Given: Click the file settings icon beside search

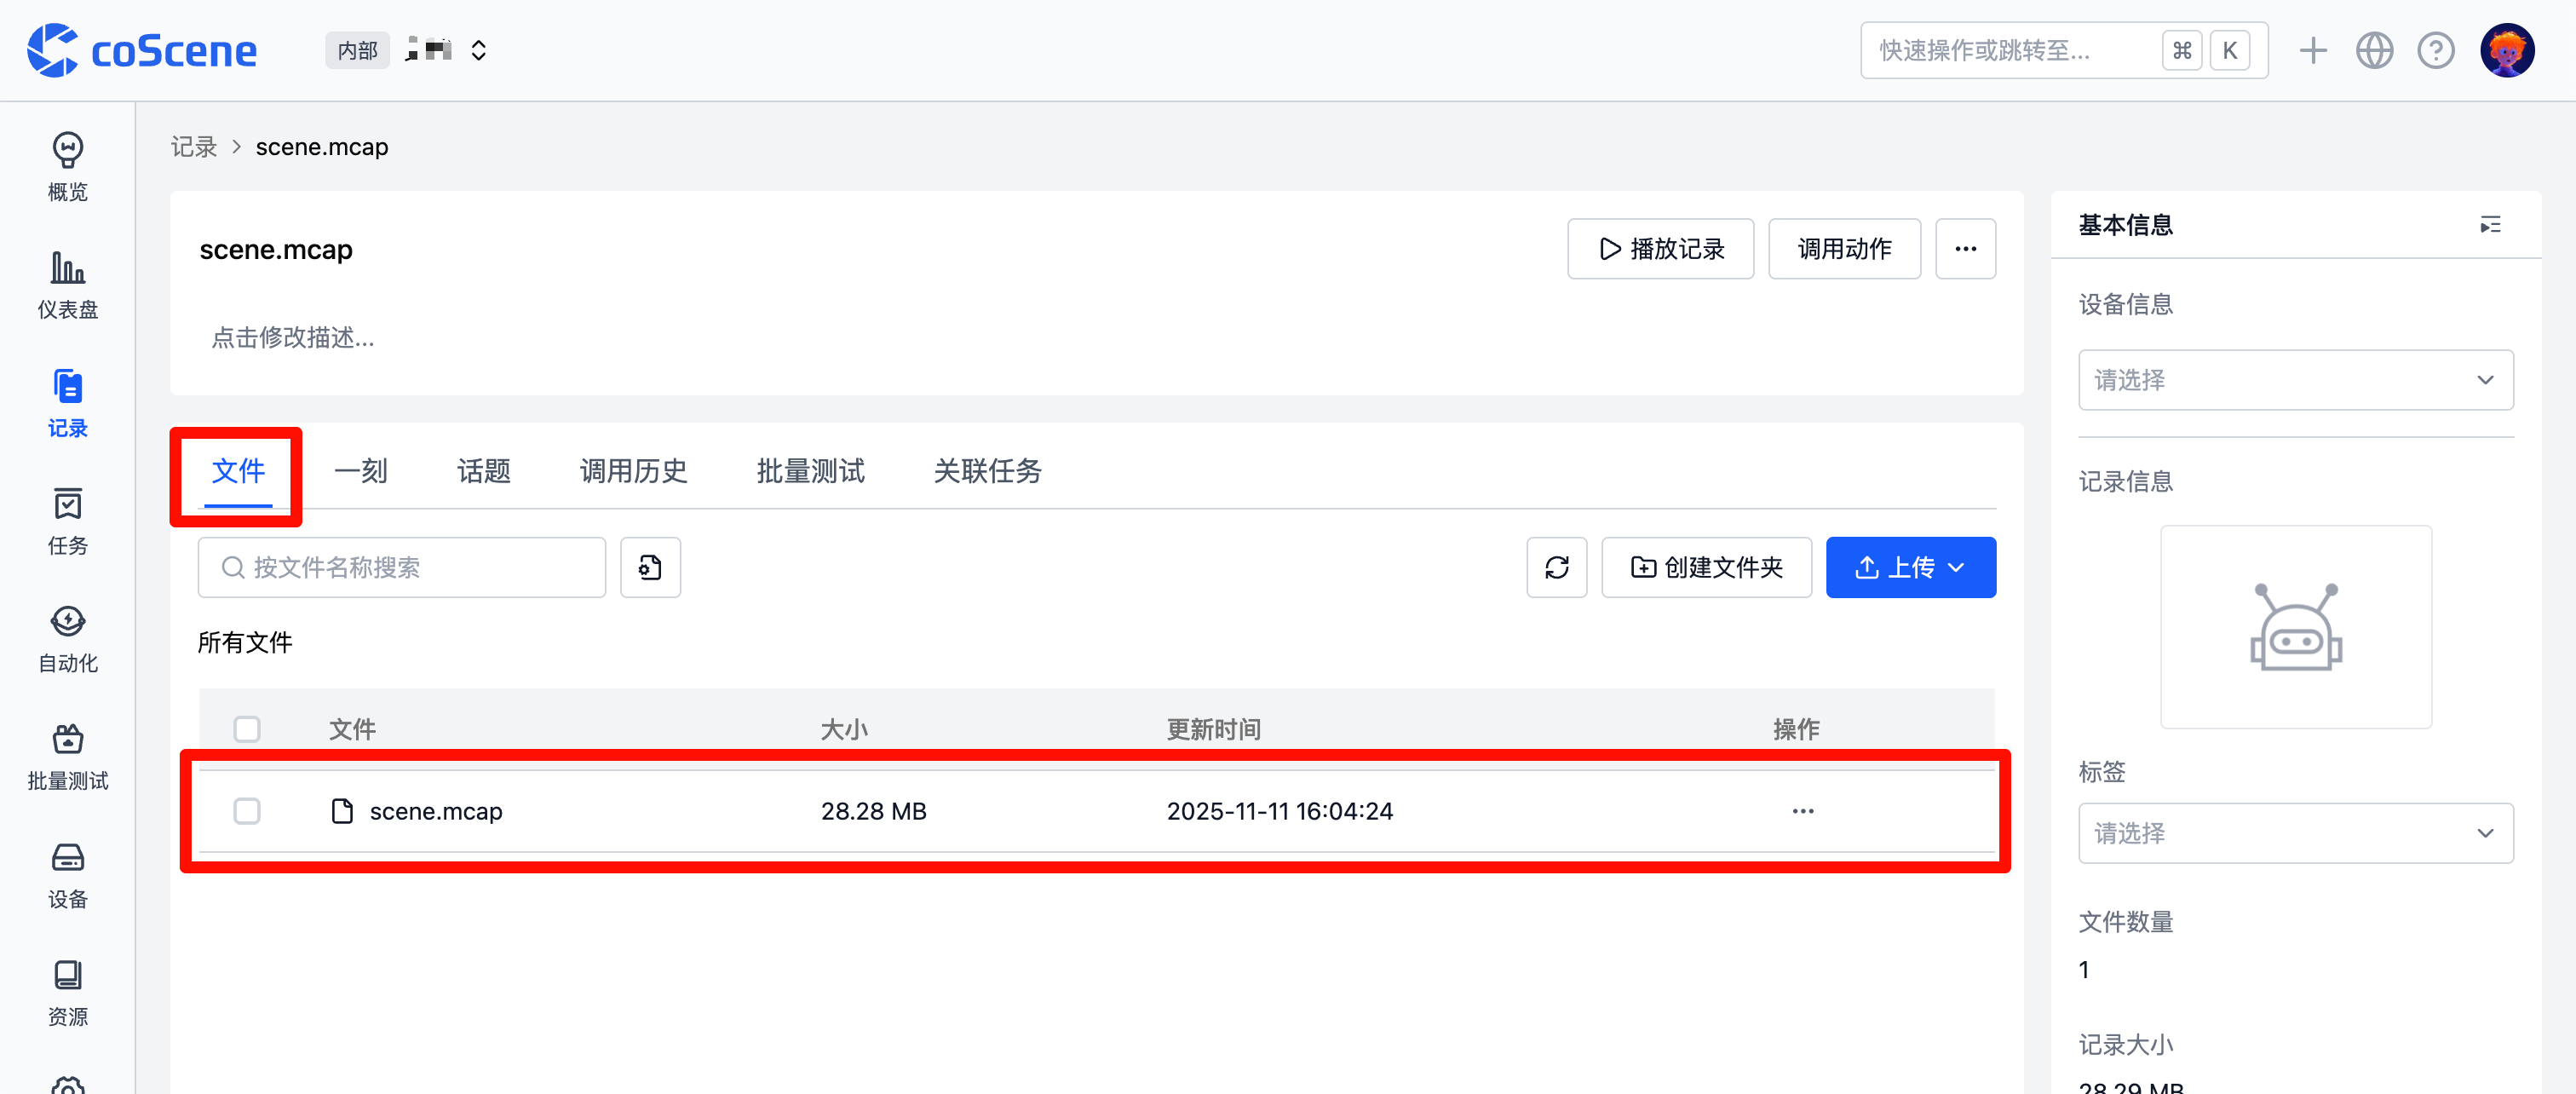Looking at the screenshot, I should [650, 567].
